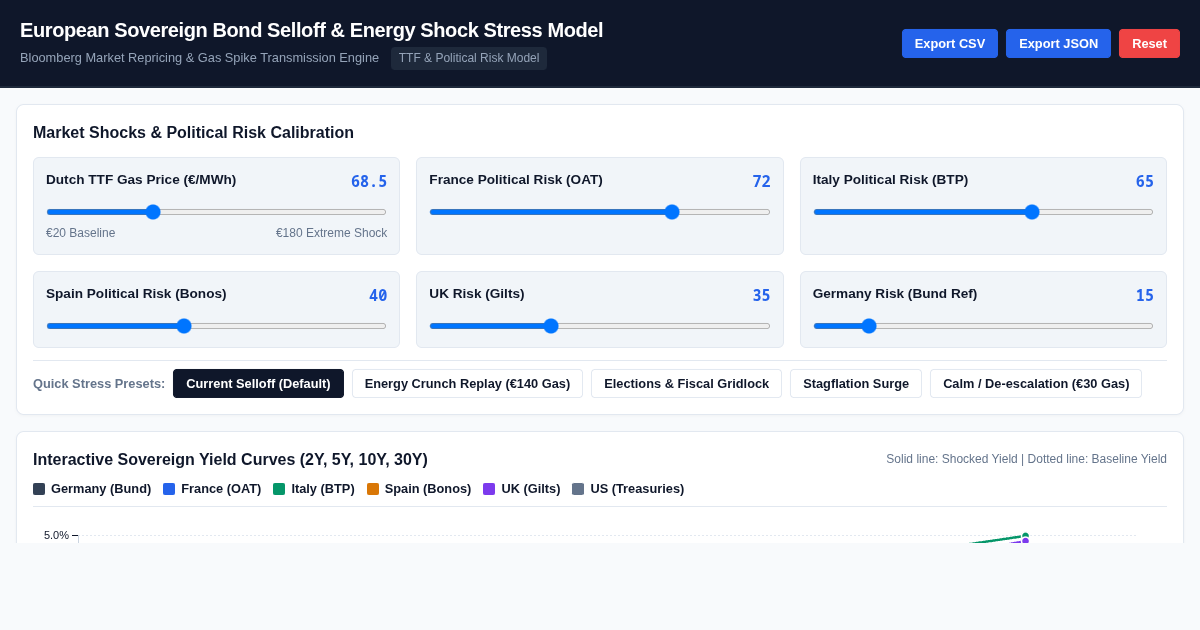1200x630 pixels.
Task: Click the Bloomberg Market Repricing subtitle
Action: 199,58
